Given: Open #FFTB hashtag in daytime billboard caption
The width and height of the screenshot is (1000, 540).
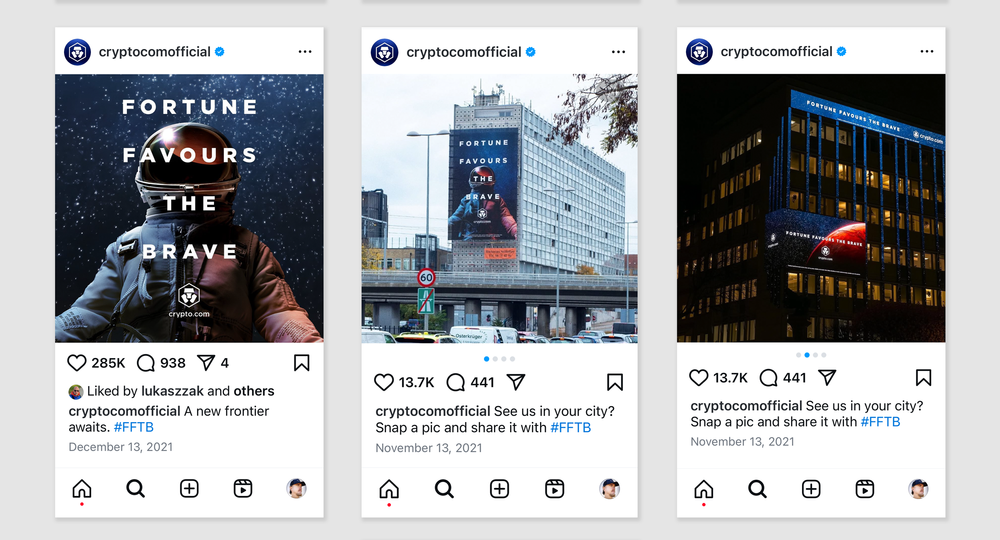Looking at the screenshot, I should click(570, 428).
